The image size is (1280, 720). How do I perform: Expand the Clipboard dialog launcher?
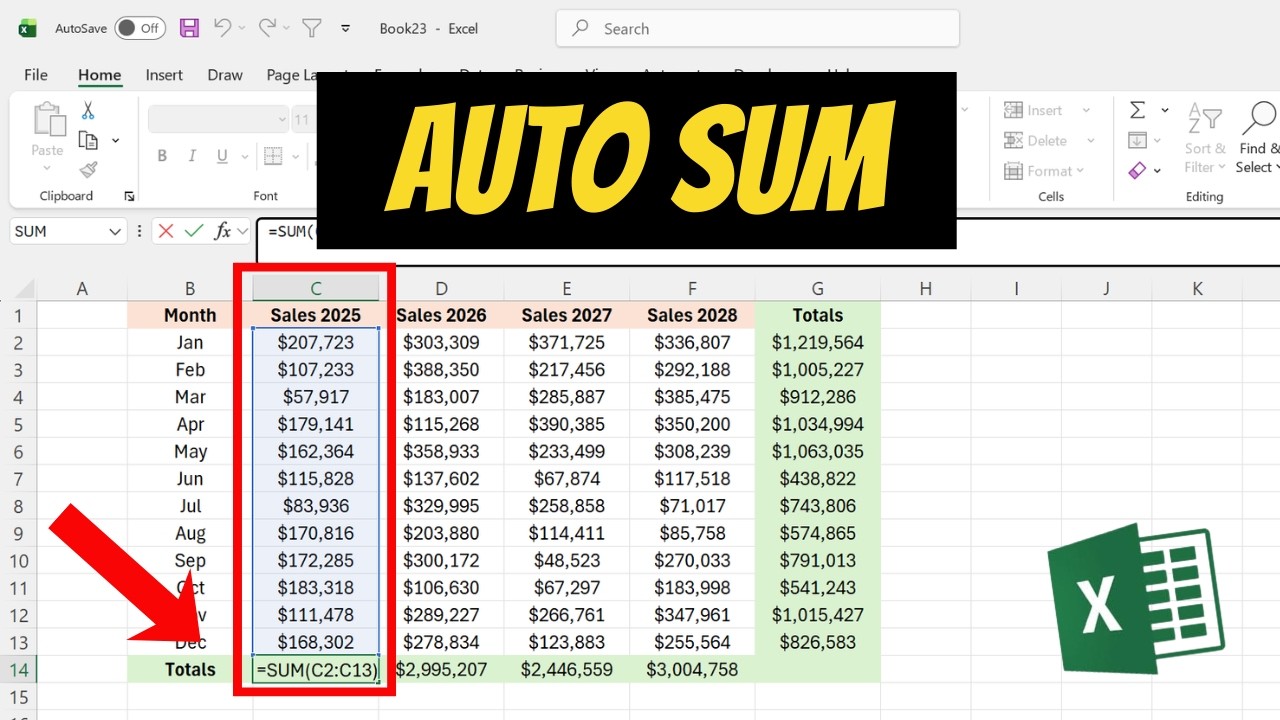(x=129, y=196)
